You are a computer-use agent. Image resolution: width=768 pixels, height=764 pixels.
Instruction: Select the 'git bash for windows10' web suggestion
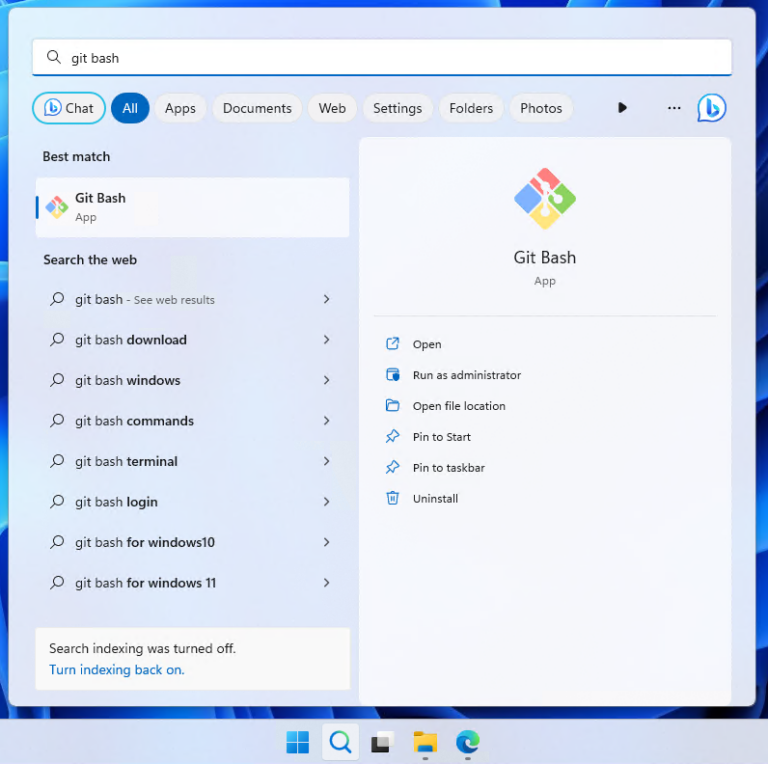click(x=192, y=543)
